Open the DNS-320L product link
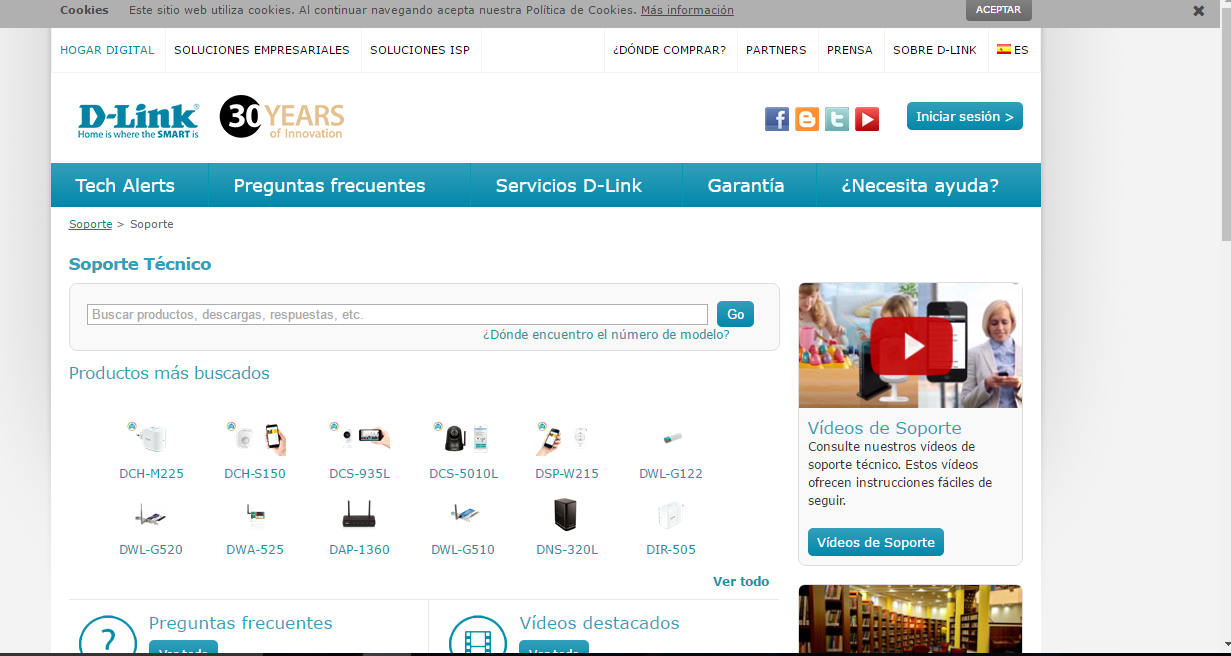Image resolution: width=1231 pixels, height=656 pixels. pyautogui.click(x=567, y=550)
